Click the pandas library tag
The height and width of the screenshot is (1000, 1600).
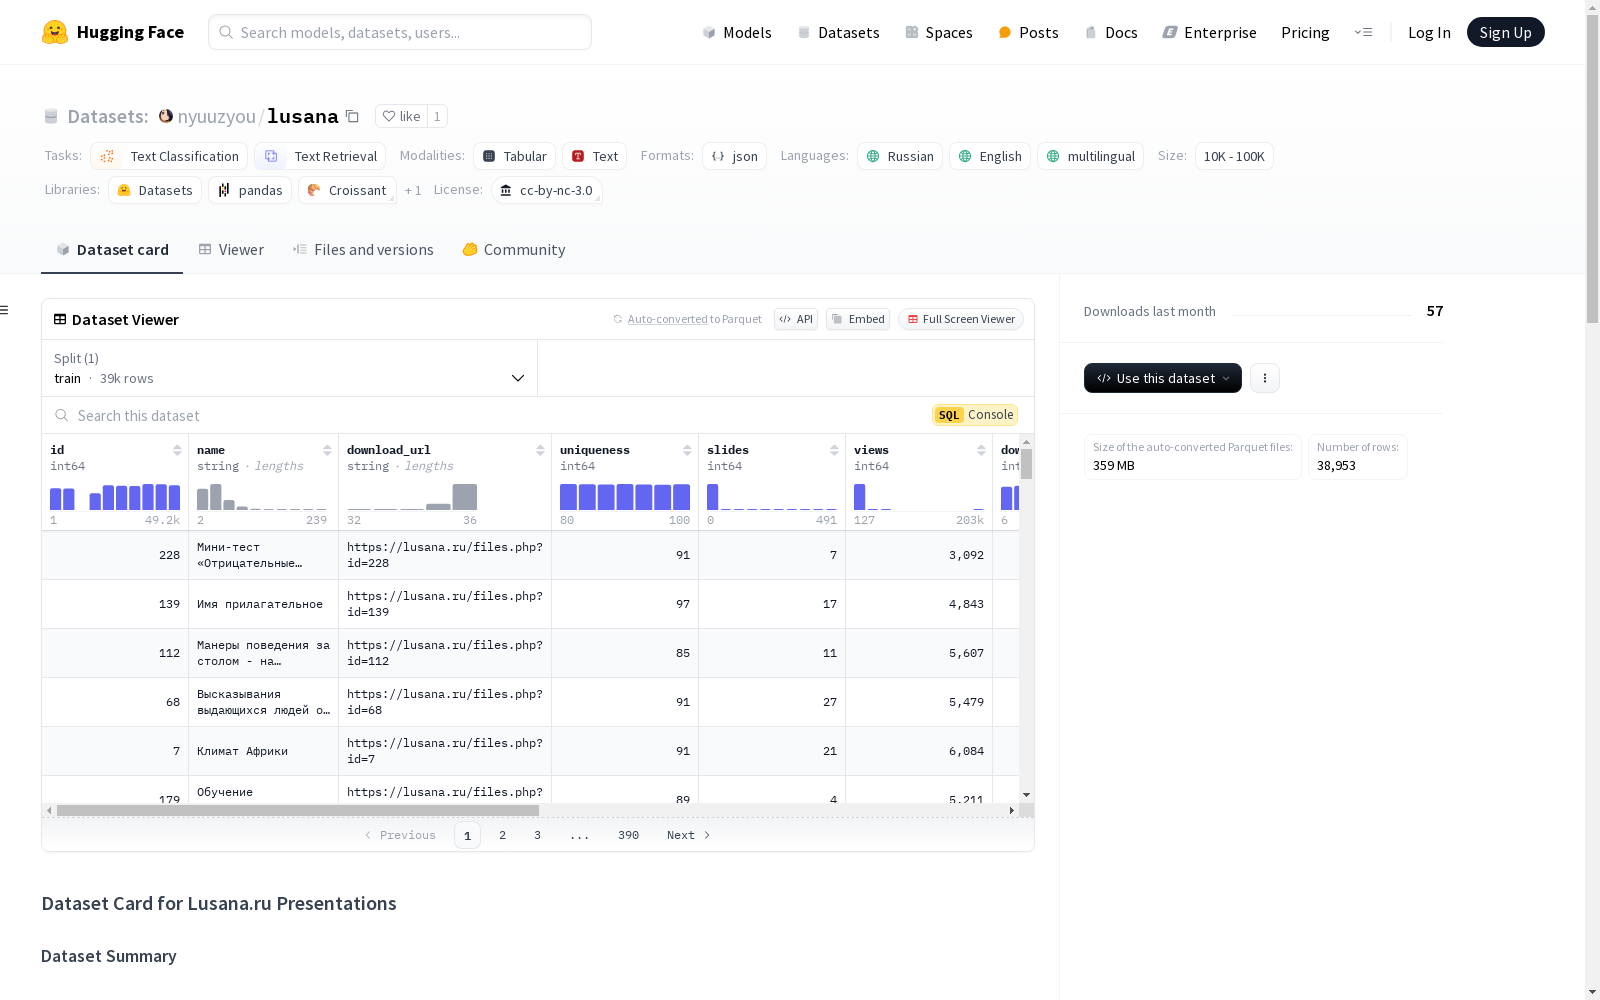click(250, 190)
